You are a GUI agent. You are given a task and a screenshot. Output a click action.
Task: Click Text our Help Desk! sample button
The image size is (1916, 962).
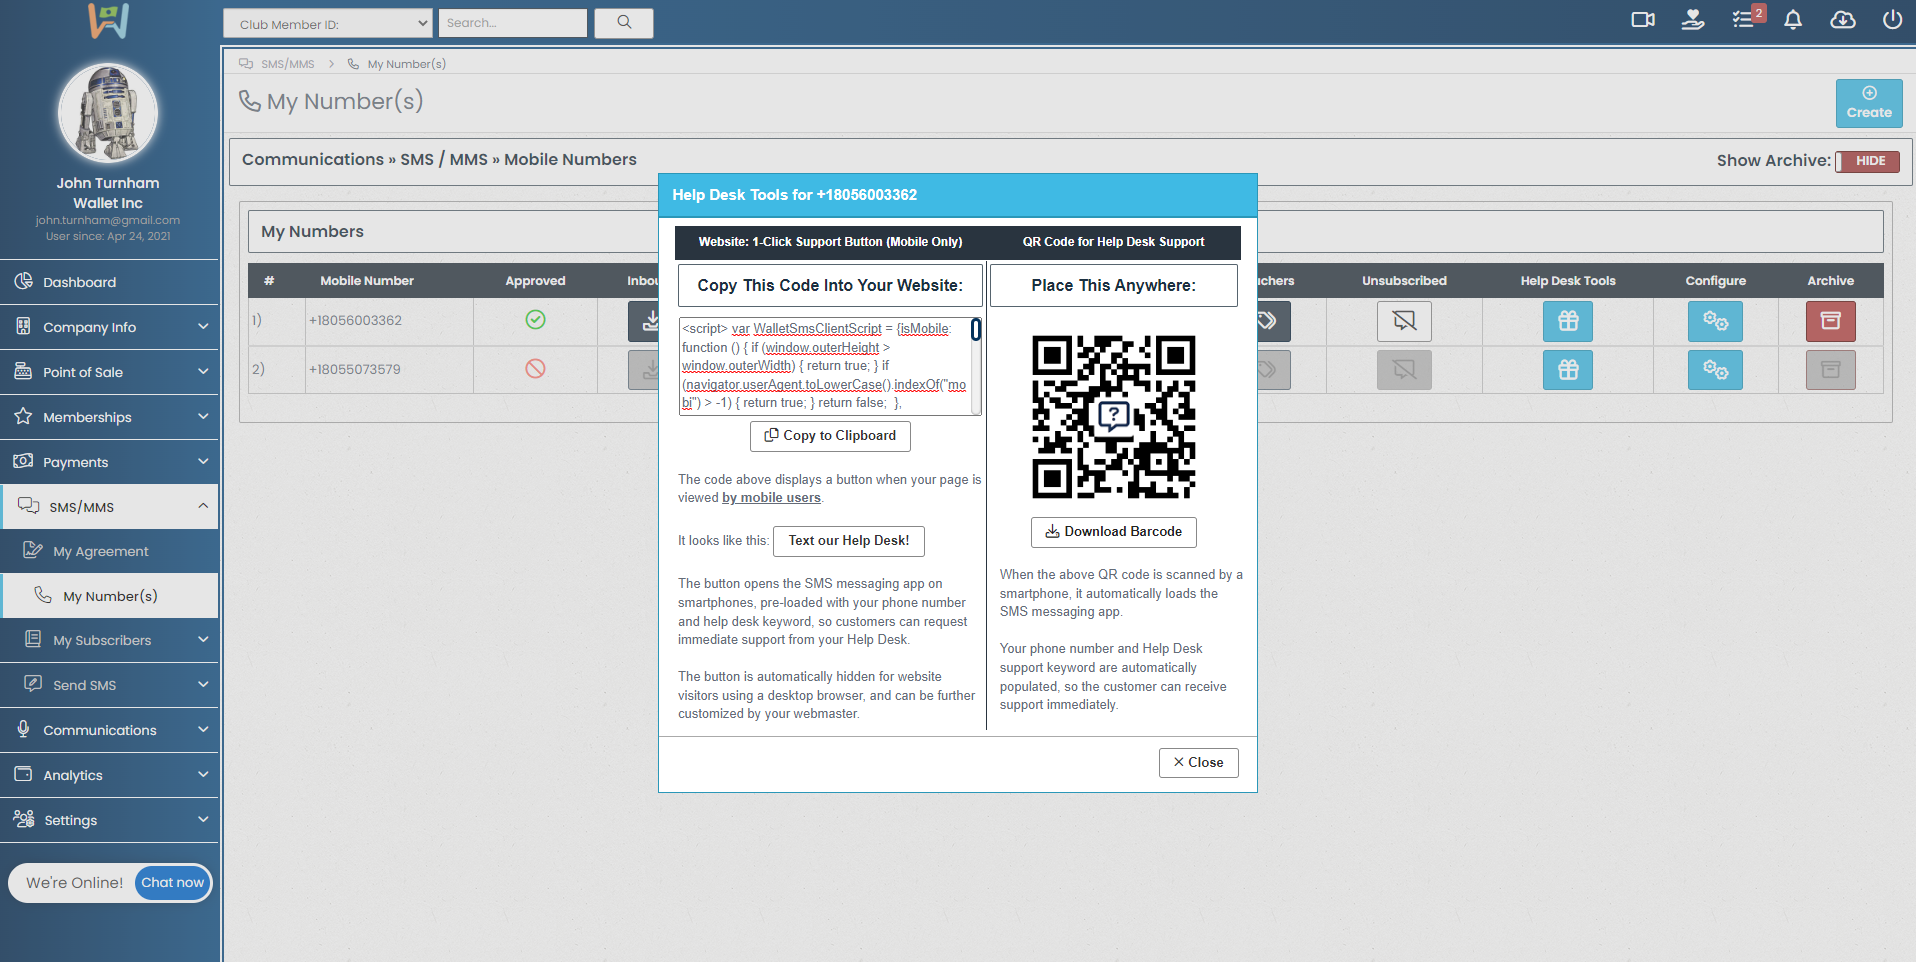pyautogui.click(x=848, y=541)
